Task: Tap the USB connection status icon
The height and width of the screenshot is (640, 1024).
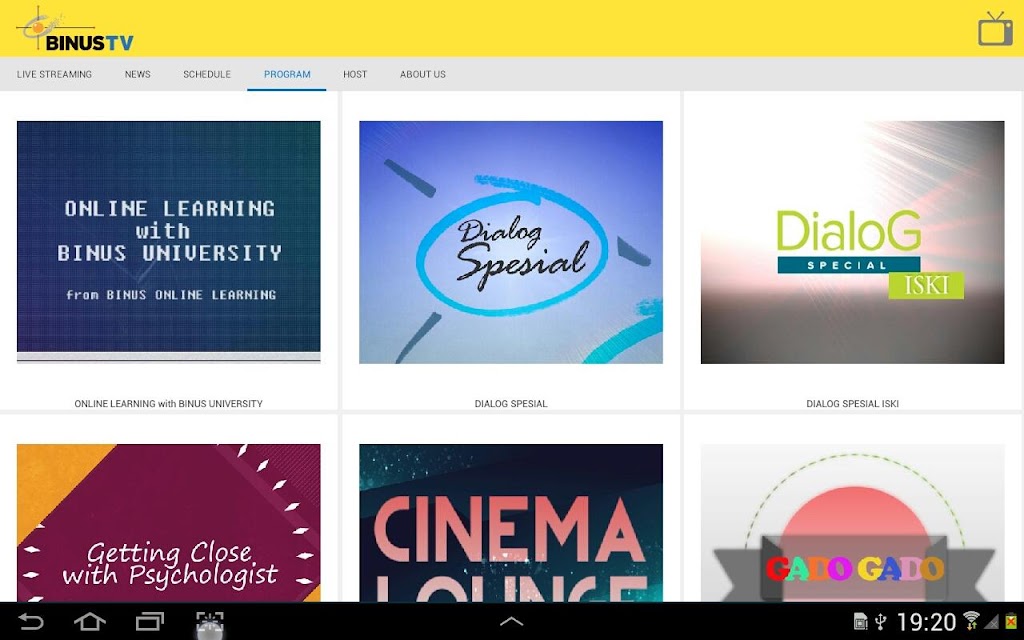Action: [x=881, y=621]
